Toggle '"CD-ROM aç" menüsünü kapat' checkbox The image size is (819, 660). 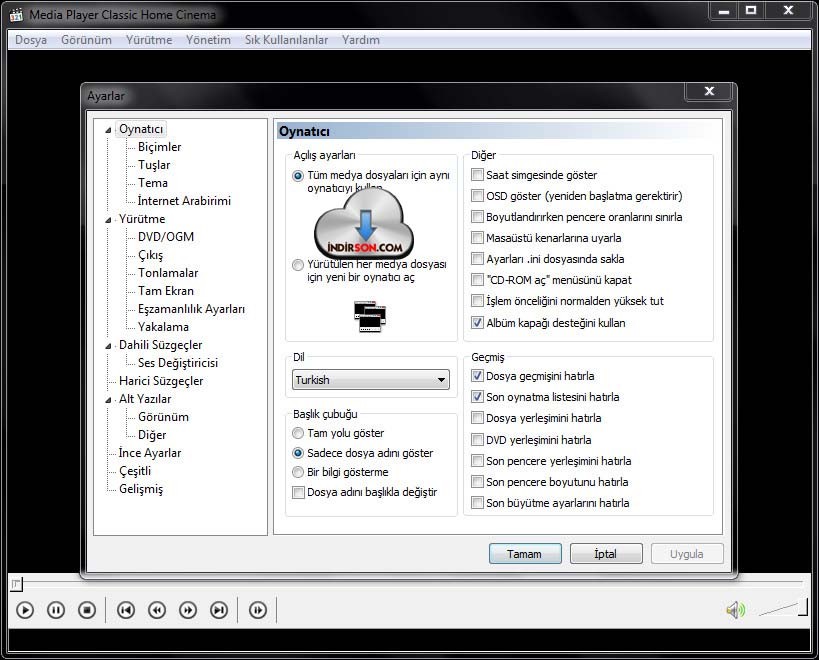(477, 279)
